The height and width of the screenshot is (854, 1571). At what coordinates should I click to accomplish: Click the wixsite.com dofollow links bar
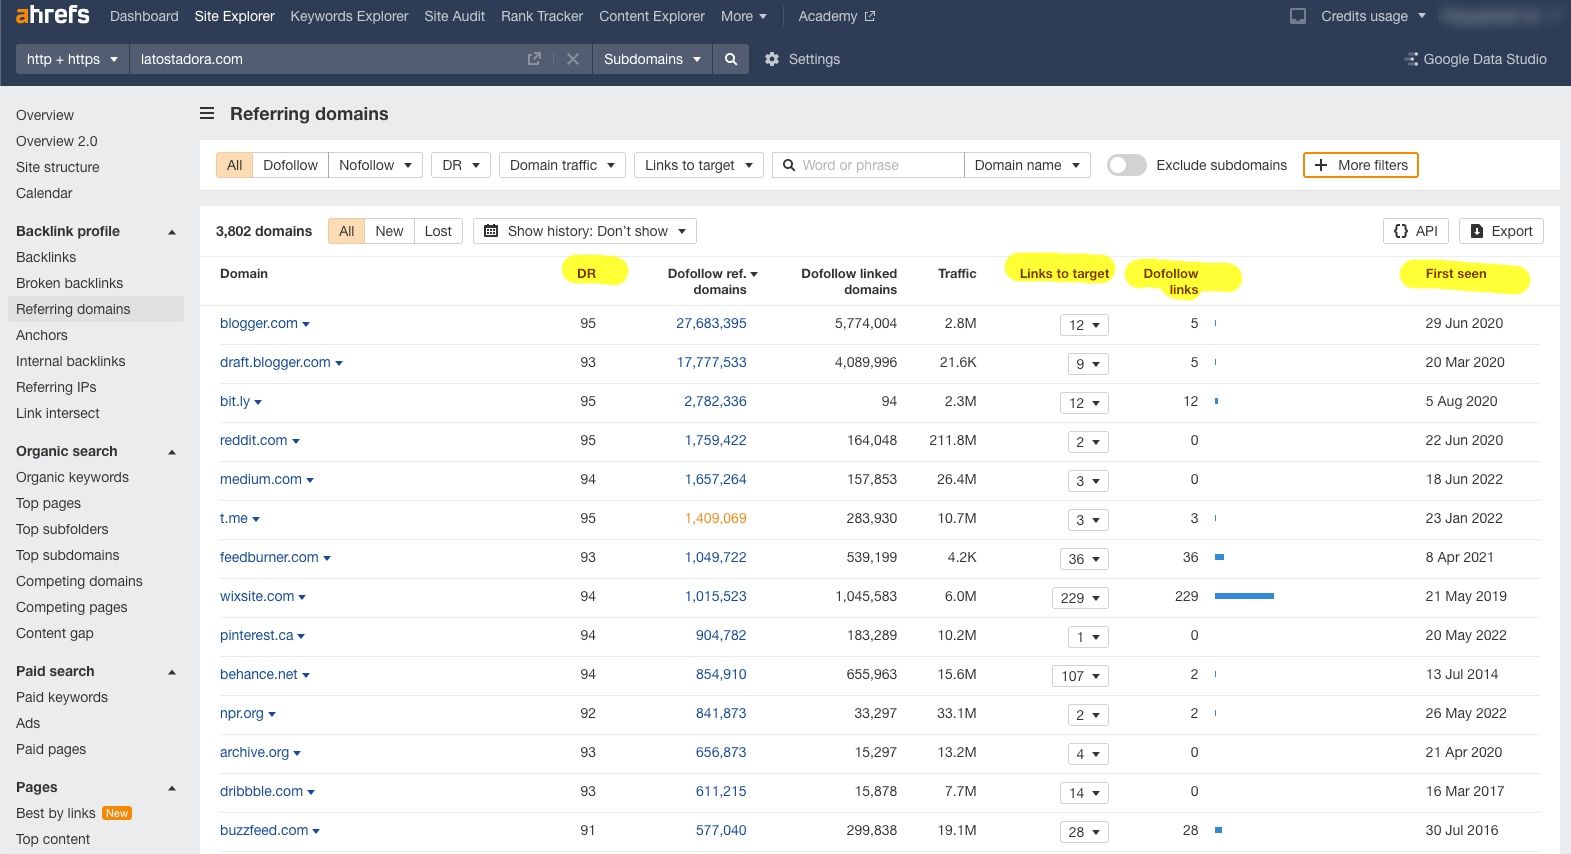pyautogui.click(x=1244, y=596)
